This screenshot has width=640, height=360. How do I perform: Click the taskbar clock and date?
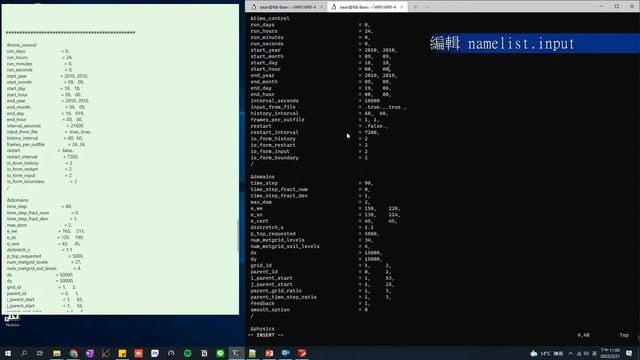pyautogui.click(x=611, y=353)
